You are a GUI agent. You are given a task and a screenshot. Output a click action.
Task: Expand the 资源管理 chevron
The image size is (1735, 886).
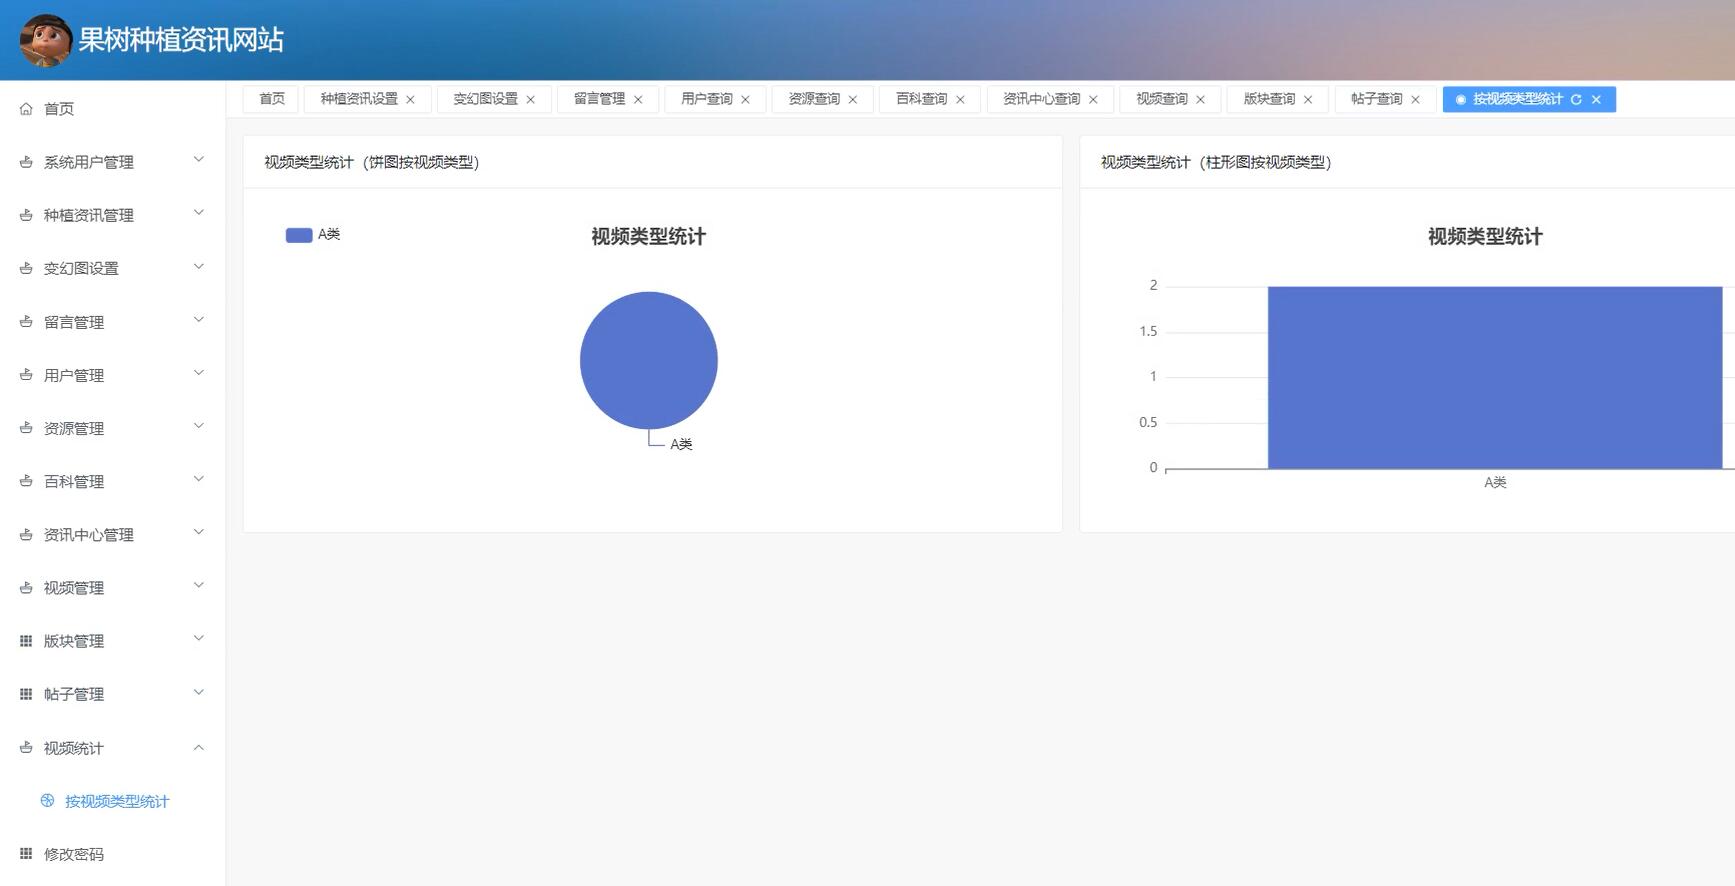(x=198, y=425)
